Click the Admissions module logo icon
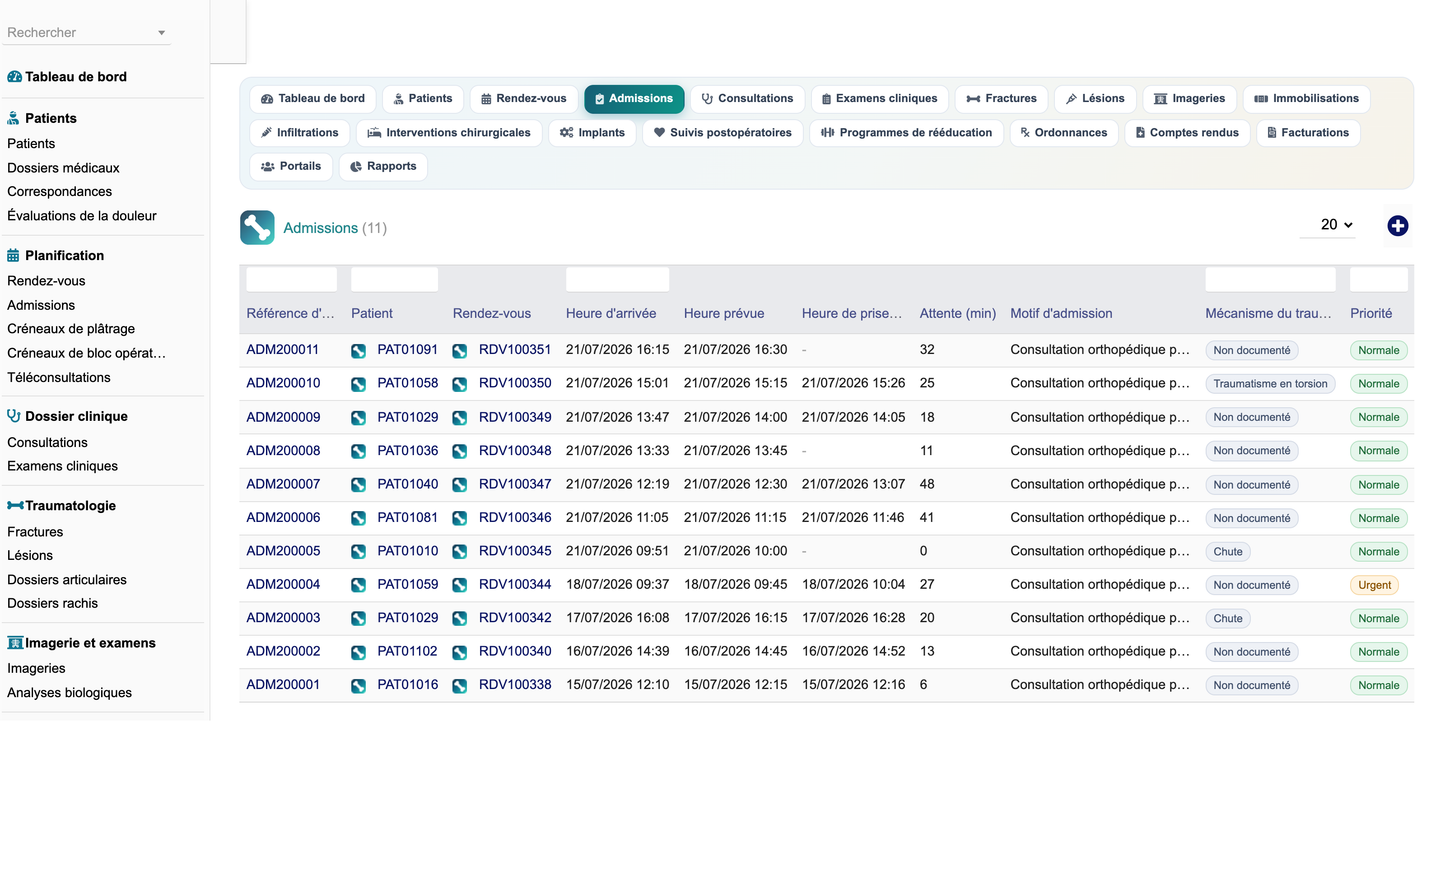 tap(257, 228)
